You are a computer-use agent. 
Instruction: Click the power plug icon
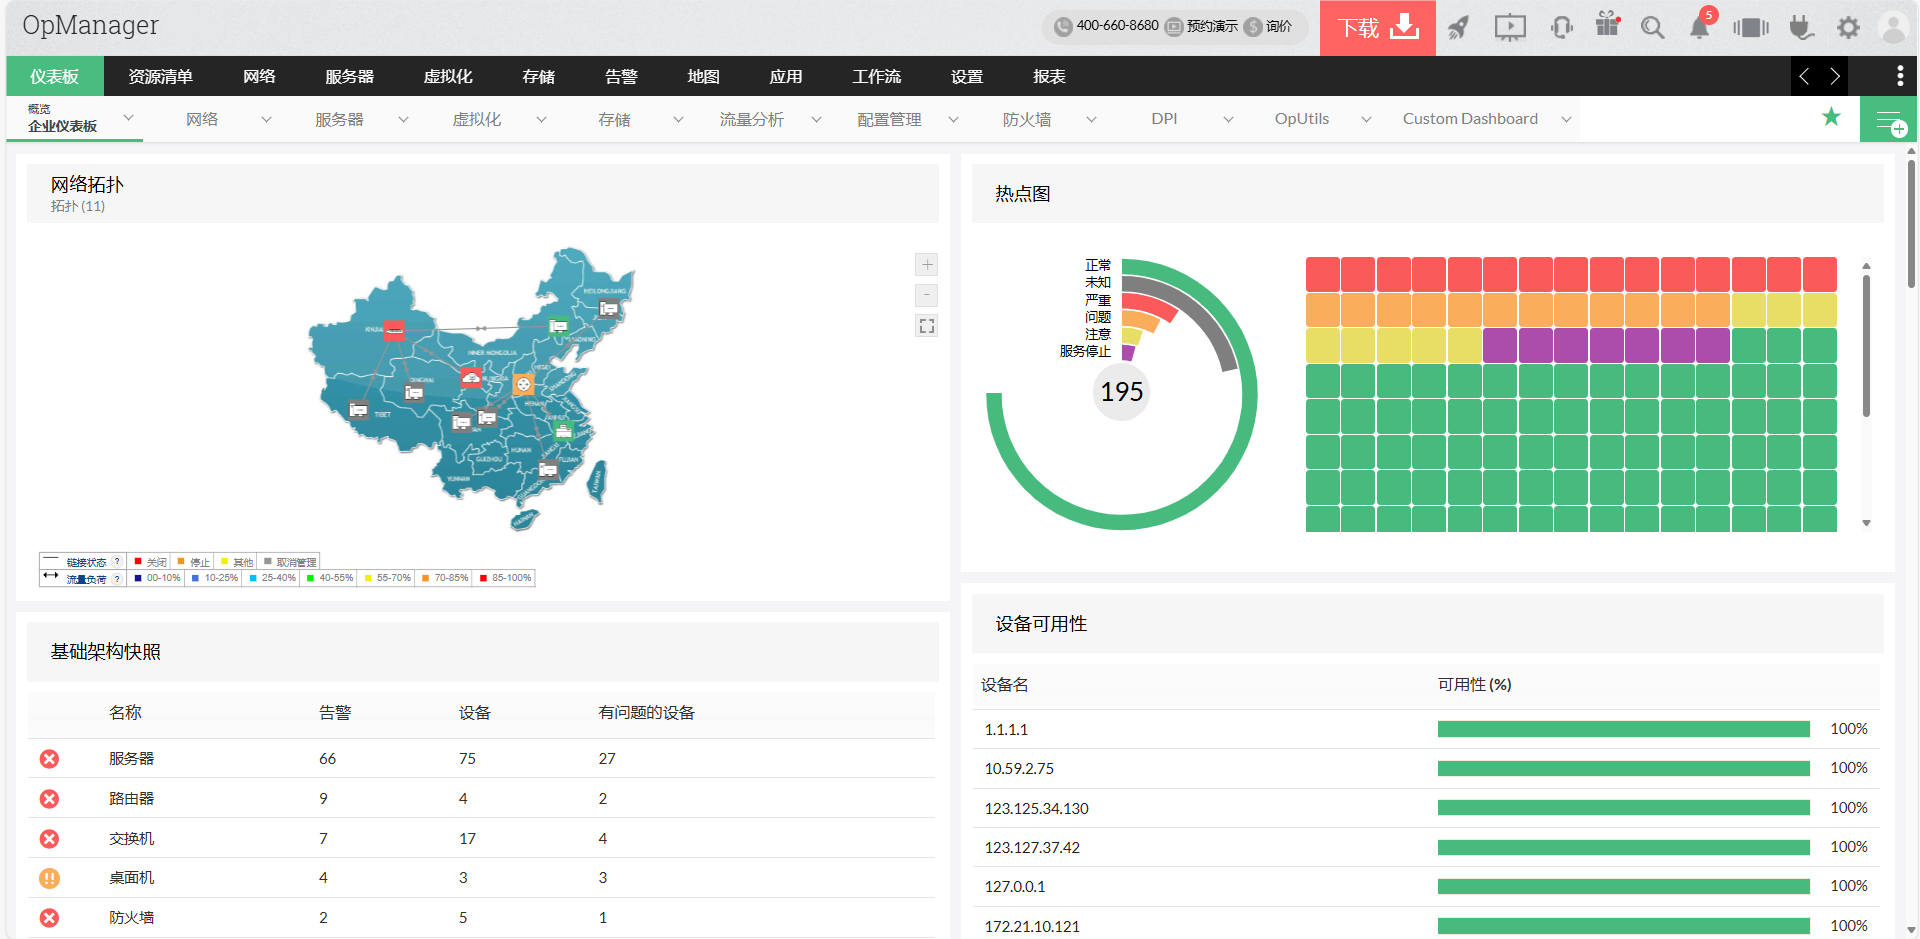[x=1801, y=28]
